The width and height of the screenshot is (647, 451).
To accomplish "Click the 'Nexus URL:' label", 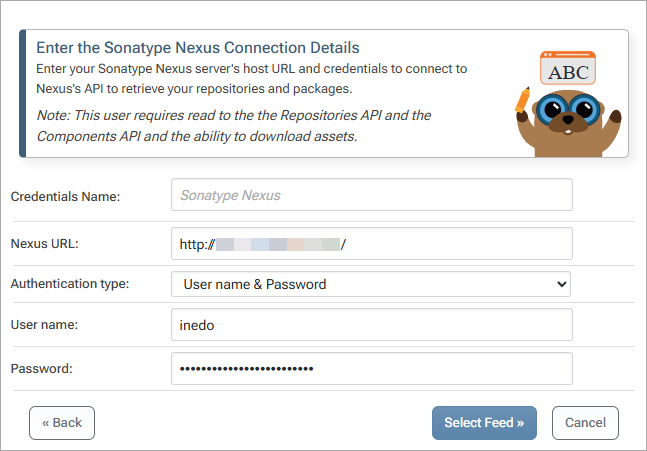I will pos(45,244).
